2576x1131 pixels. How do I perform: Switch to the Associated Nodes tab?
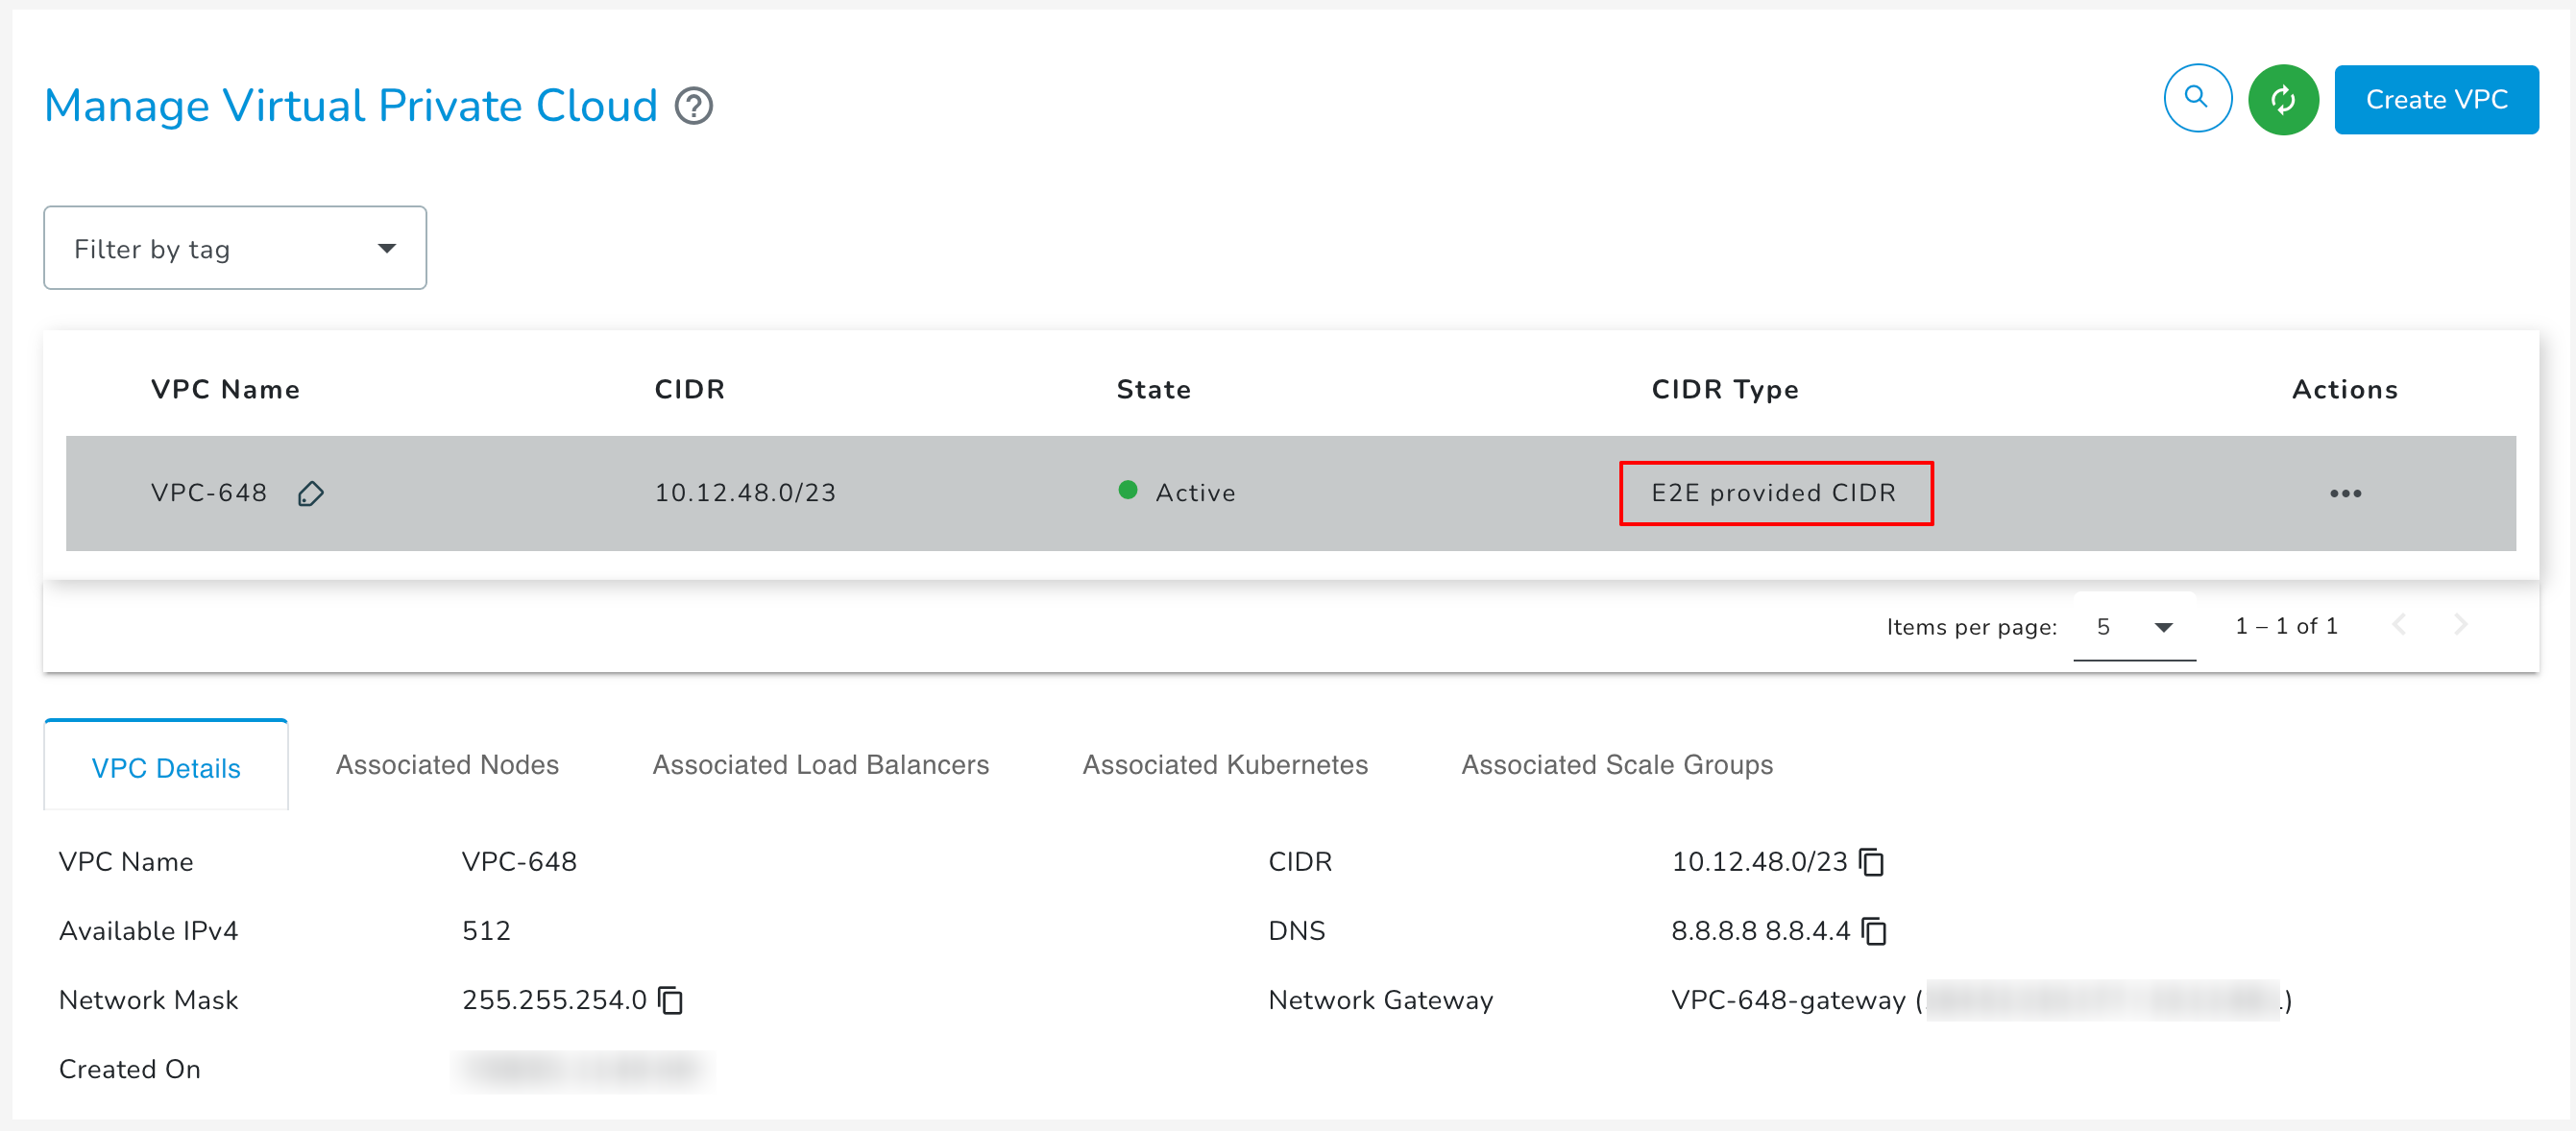click(447, 765)
